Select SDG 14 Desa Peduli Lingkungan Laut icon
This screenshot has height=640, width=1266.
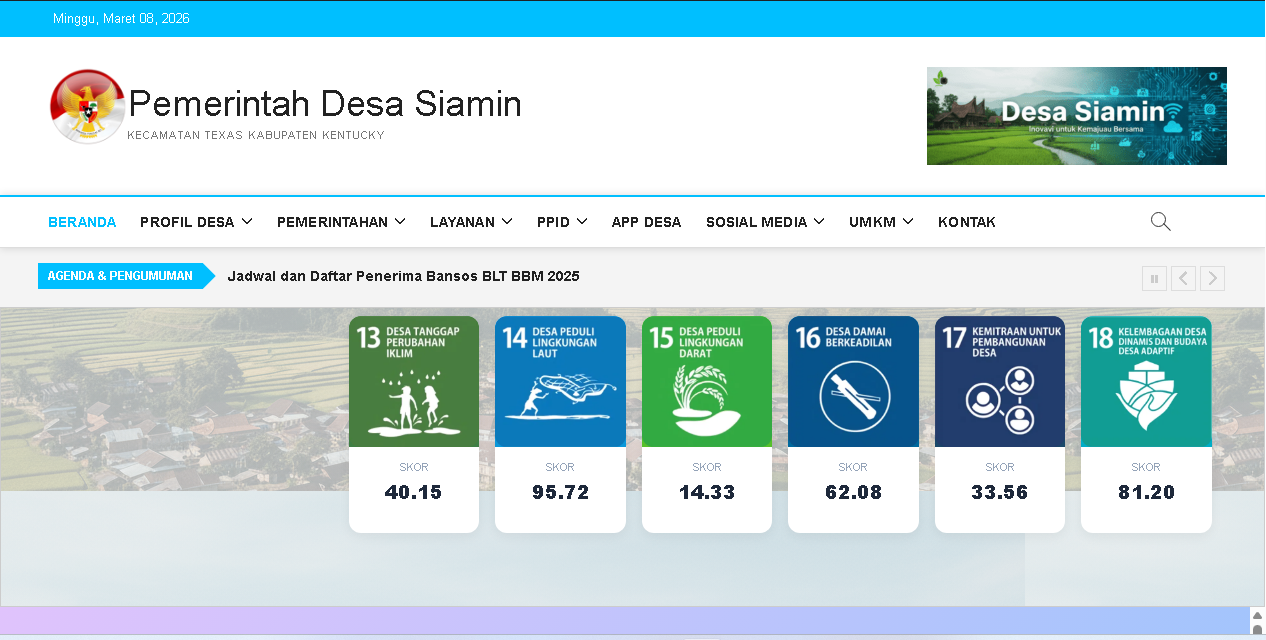click(560, 381)
